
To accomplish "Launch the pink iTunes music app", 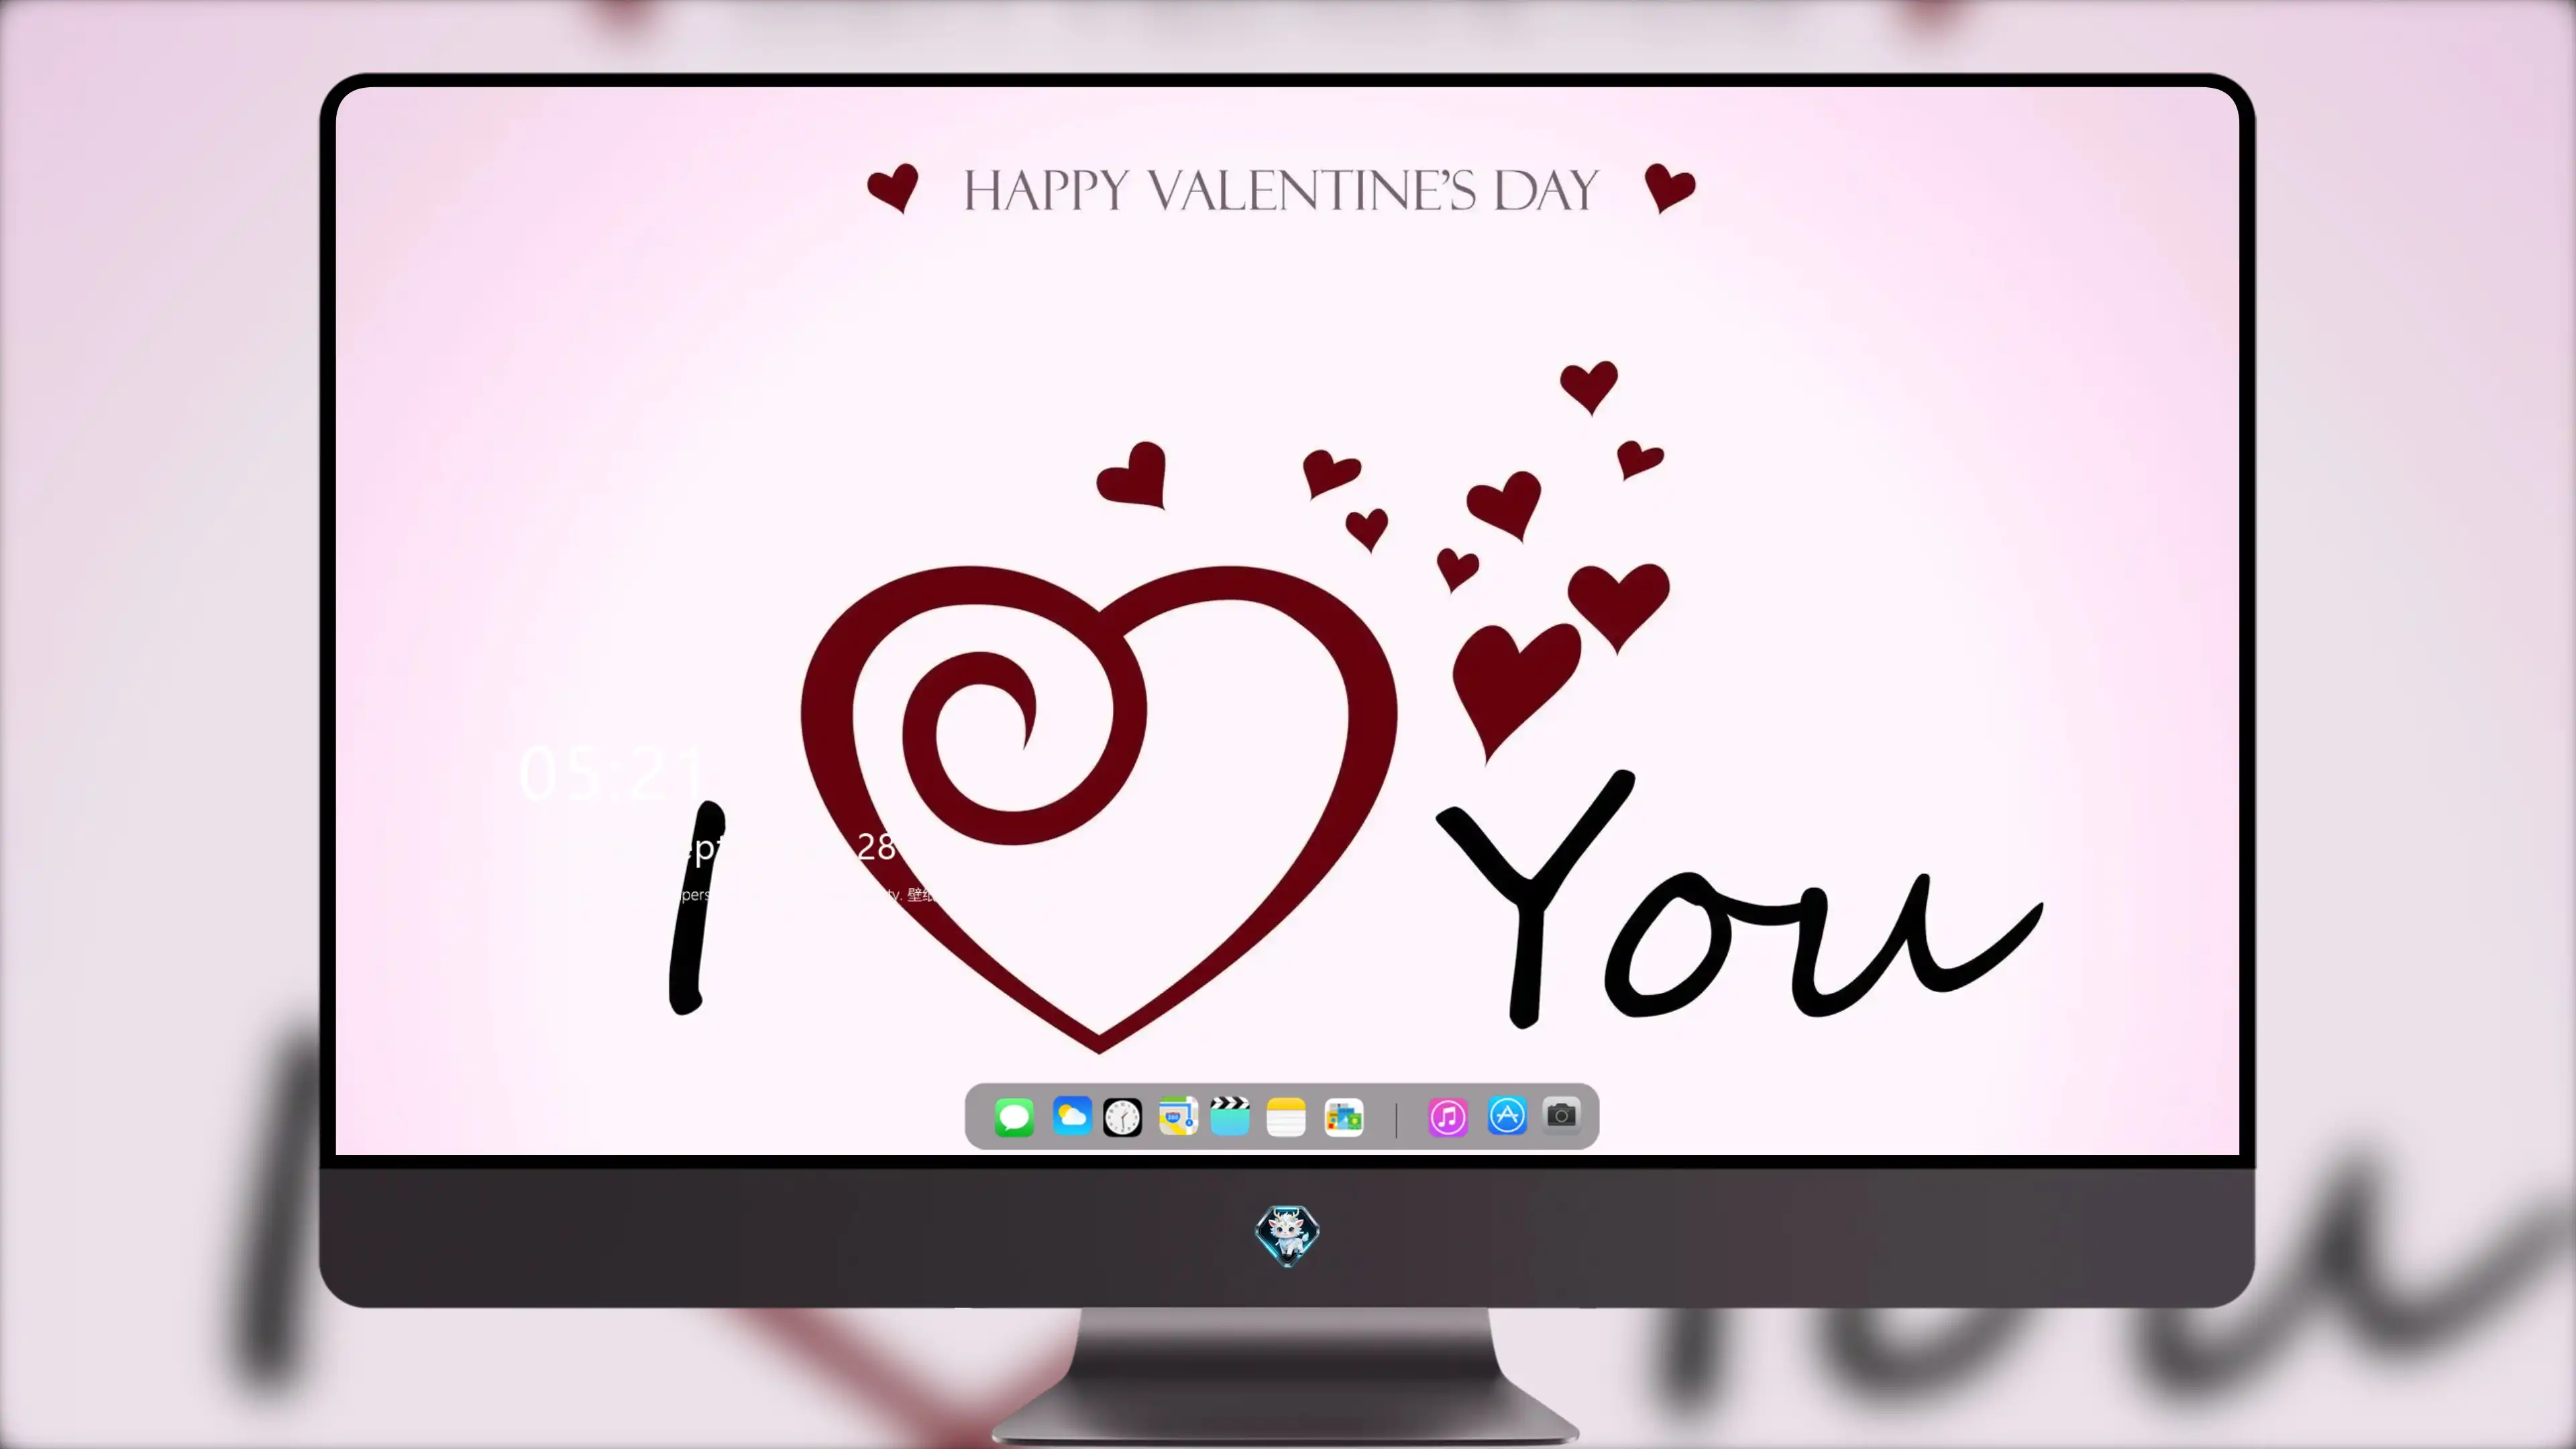I will pos(1448,1117).
